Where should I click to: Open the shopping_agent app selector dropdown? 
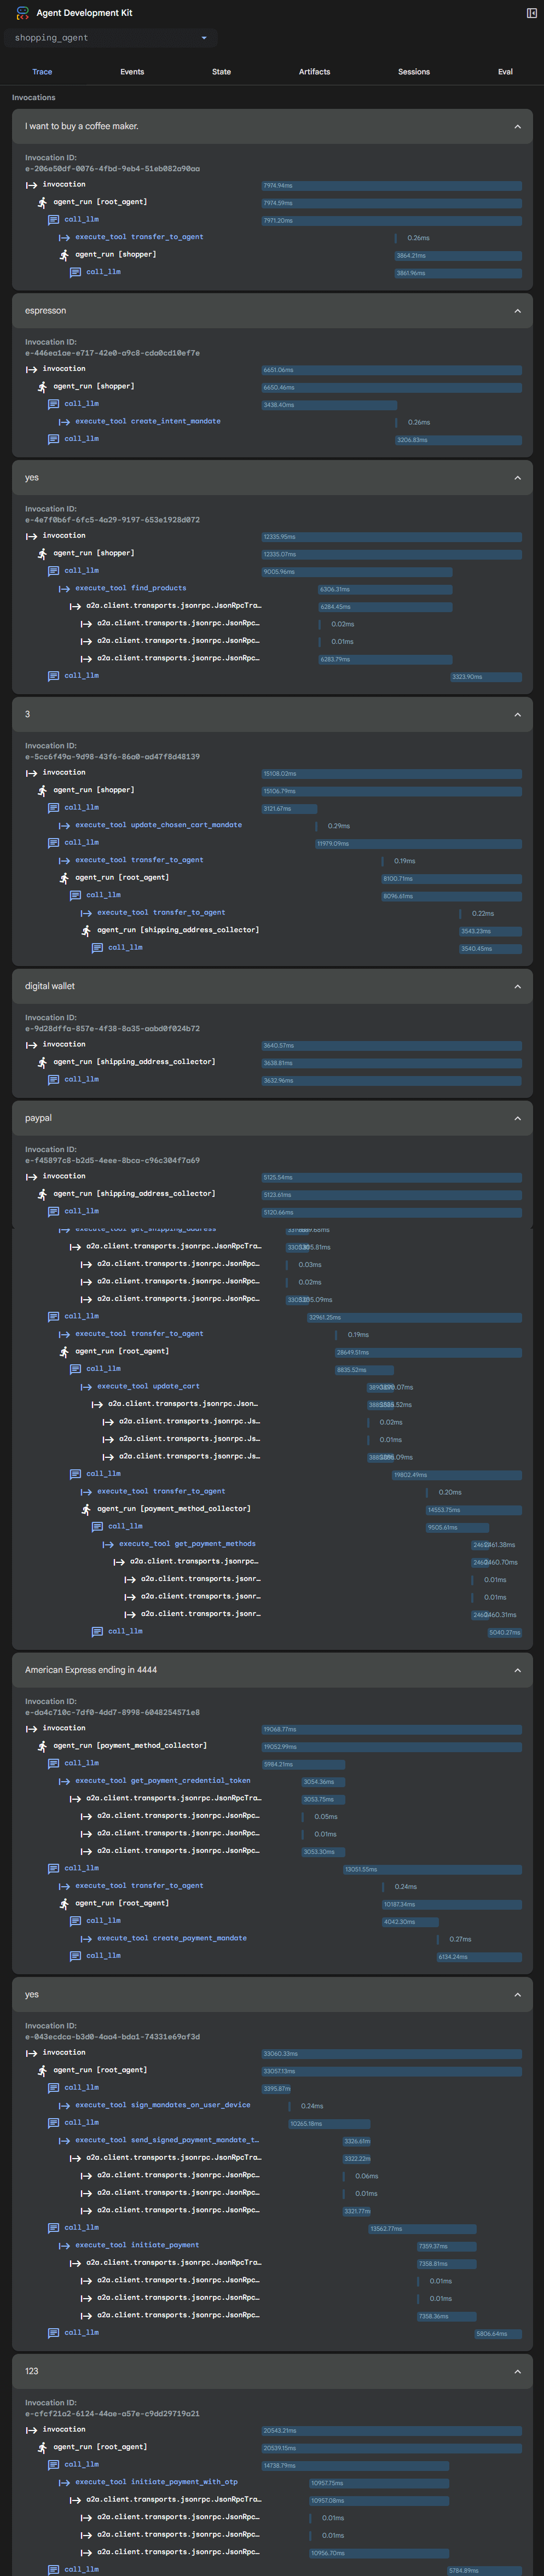click(x=110, y=38)
